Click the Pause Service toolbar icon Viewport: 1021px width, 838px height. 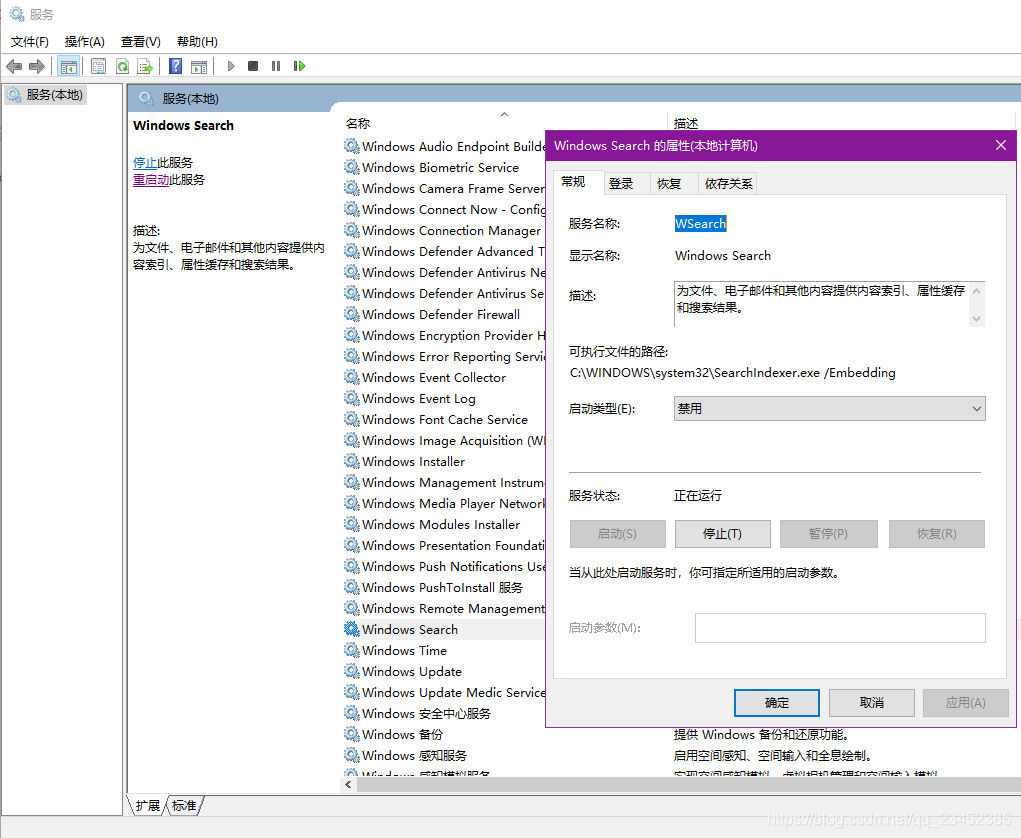(276, 66)
